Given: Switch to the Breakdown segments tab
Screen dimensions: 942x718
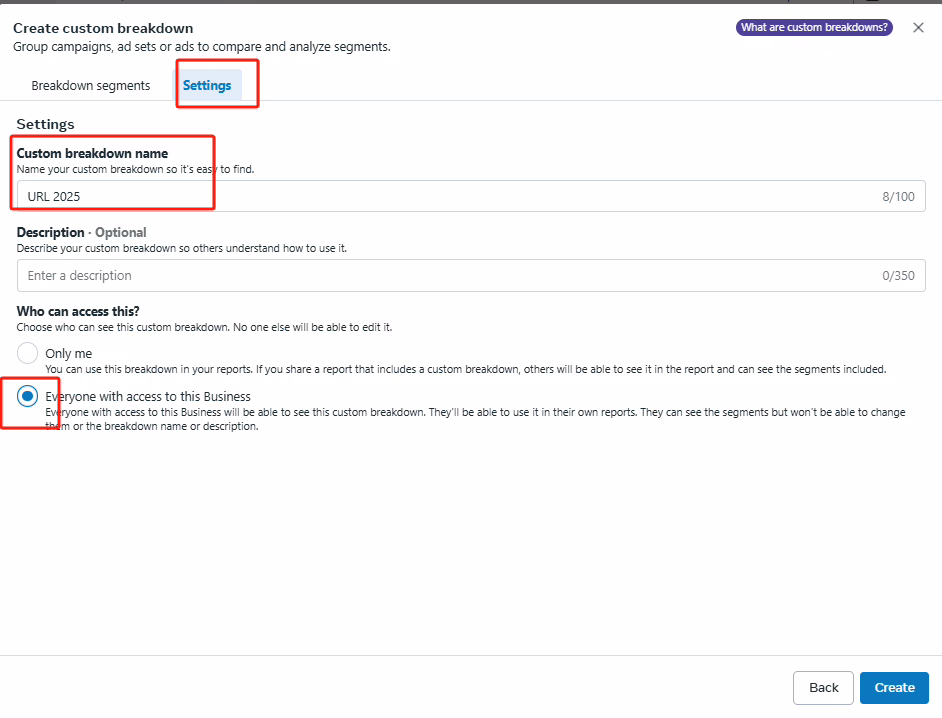Looking at the screenshot, I should (91, 86).
